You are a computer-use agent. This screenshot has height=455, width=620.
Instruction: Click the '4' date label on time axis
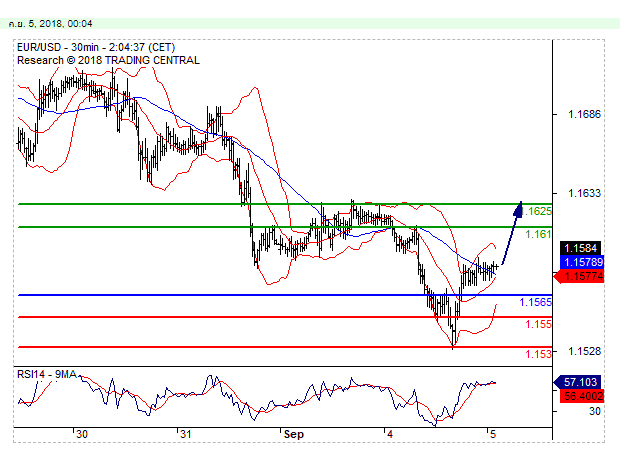click(390, 434)
